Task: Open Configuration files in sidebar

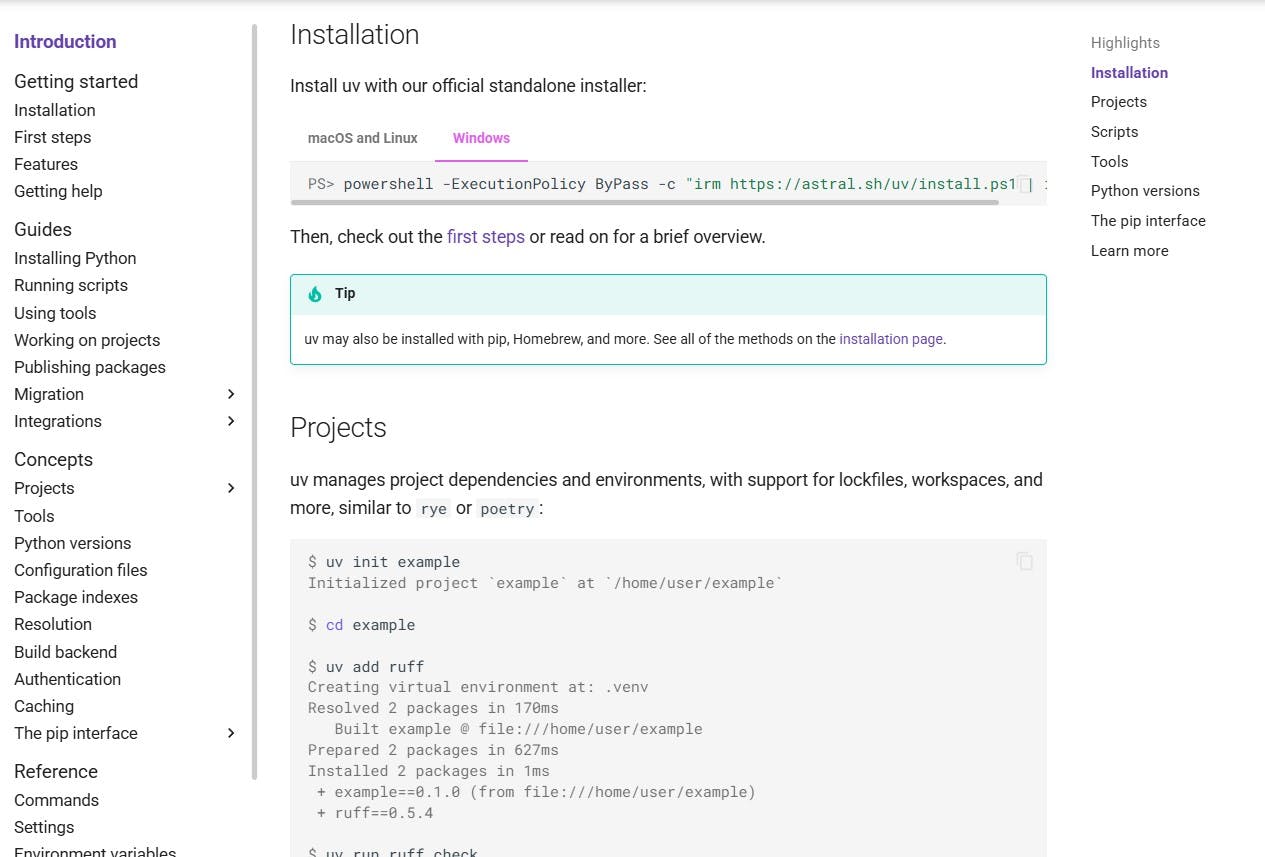Action: tap(81, 570)
